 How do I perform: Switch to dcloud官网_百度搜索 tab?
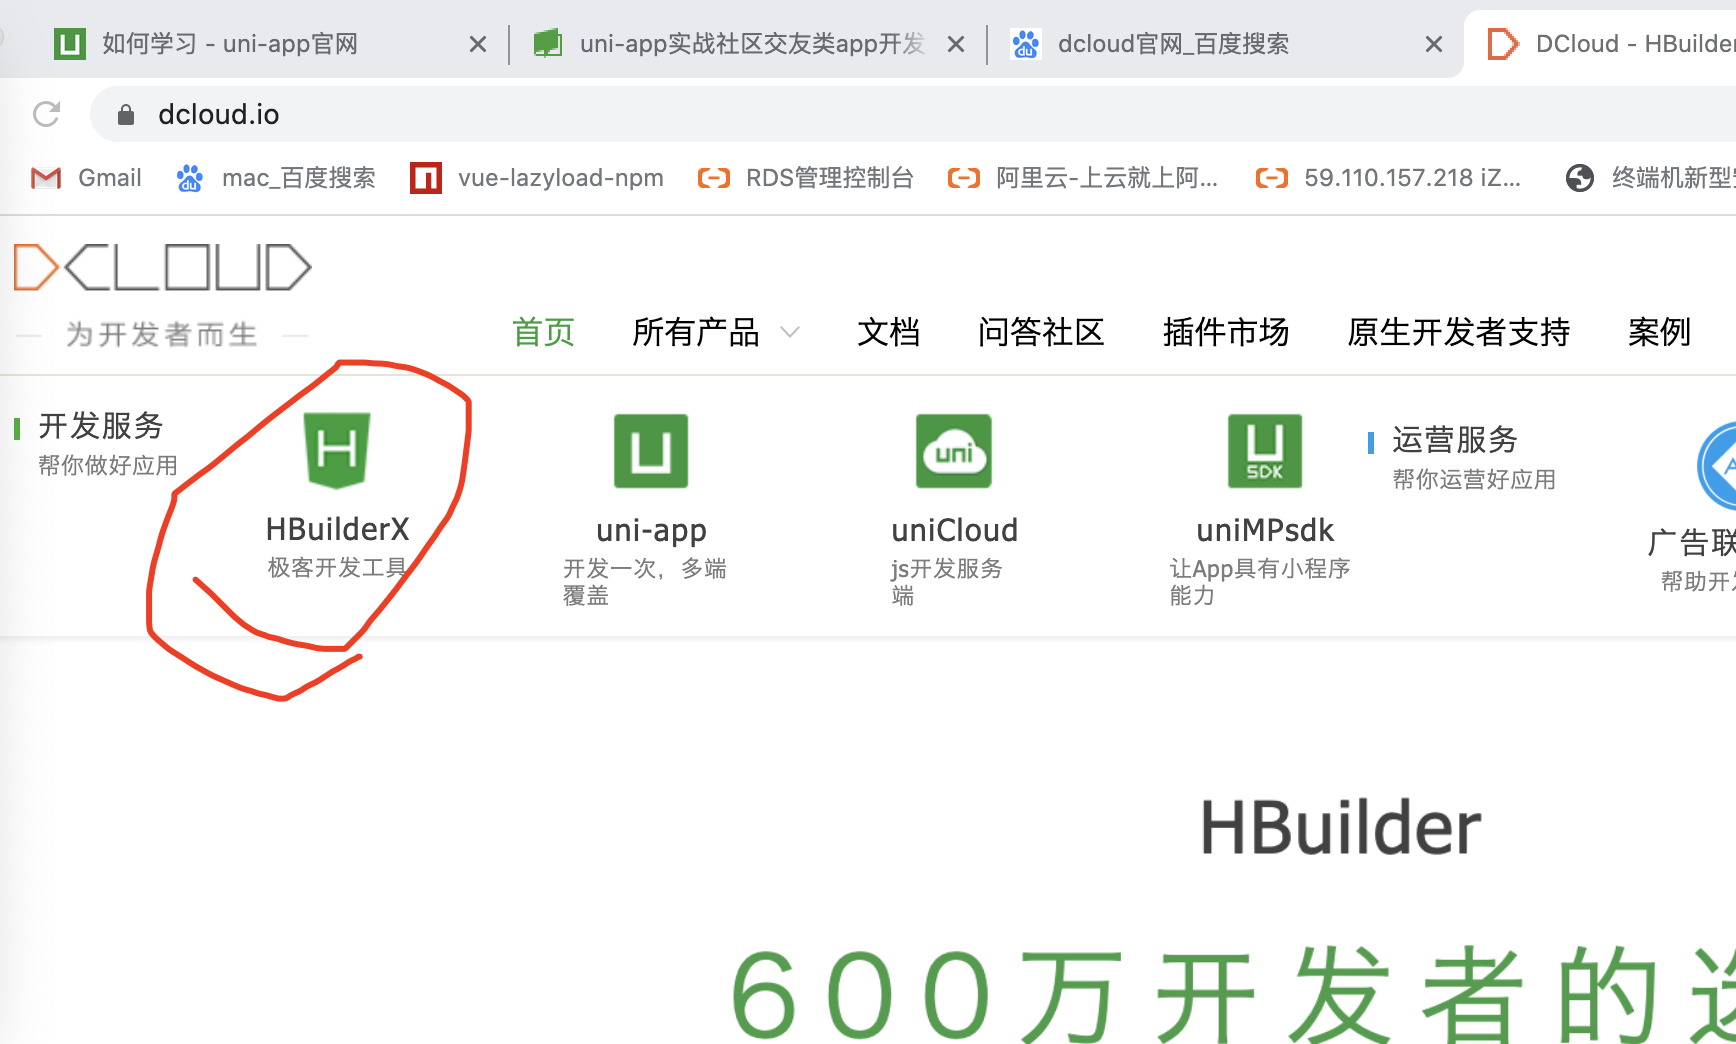pyautogui.click(x=1150, y=44)
